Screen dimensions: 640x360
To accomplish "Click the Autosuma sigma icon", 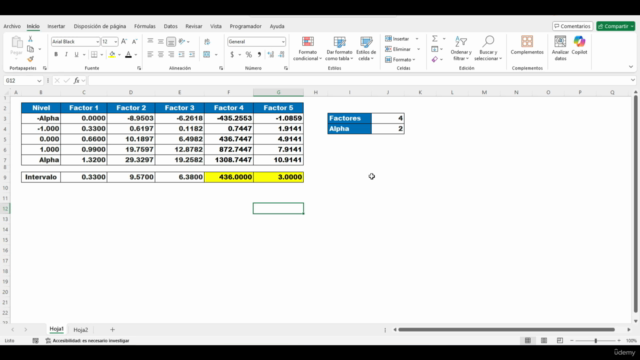I will tap(435, 38).
